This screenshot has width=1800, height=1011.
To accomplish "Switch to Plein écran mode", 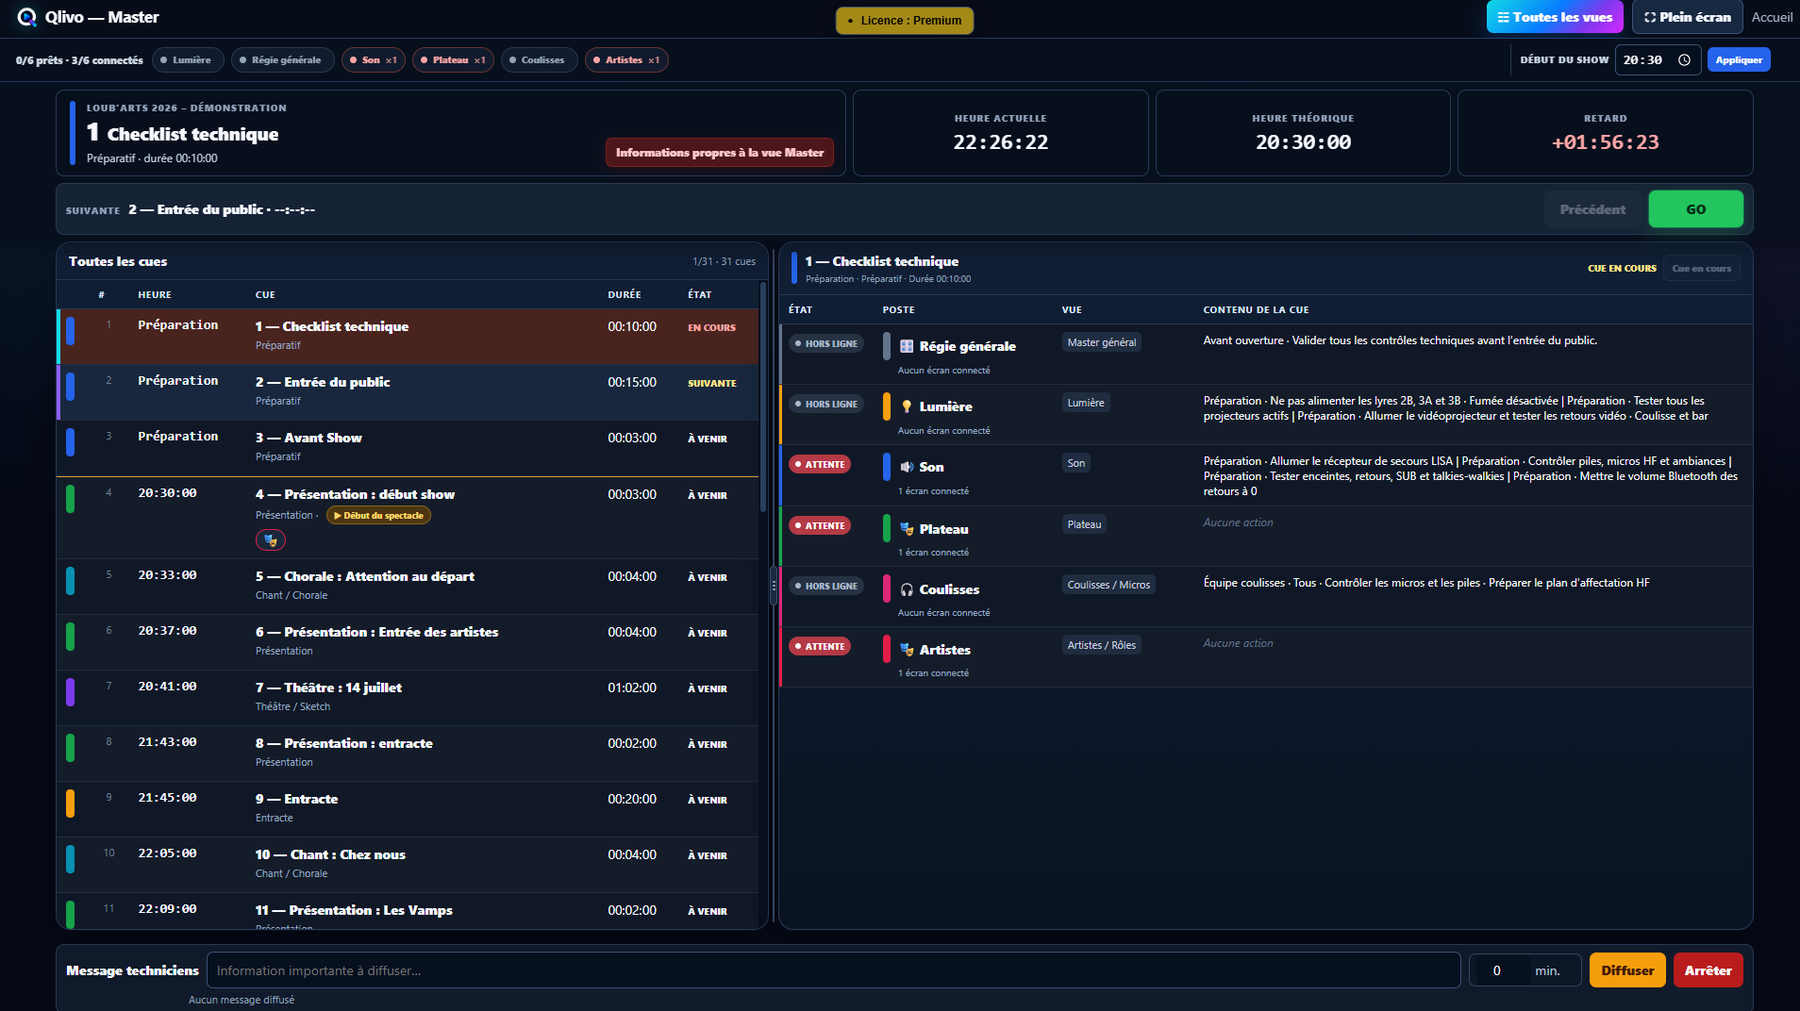I will (1688, 17).
